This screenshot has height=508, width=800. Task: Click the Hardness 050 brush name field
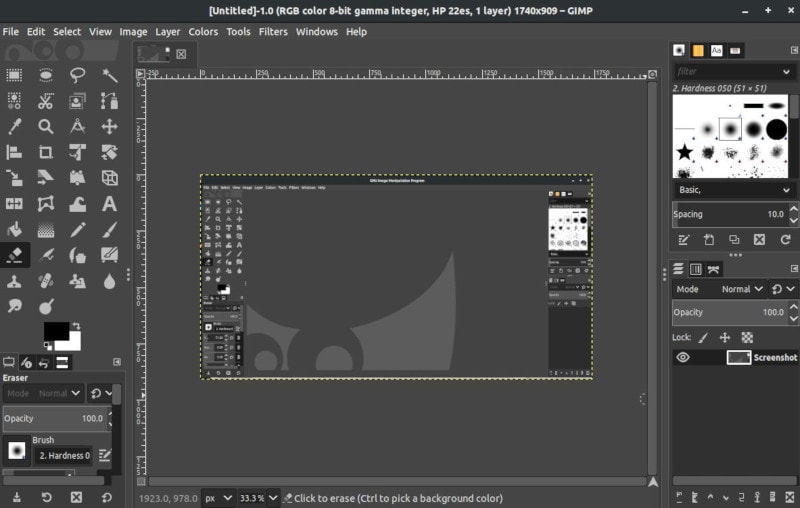coord(64,456)
